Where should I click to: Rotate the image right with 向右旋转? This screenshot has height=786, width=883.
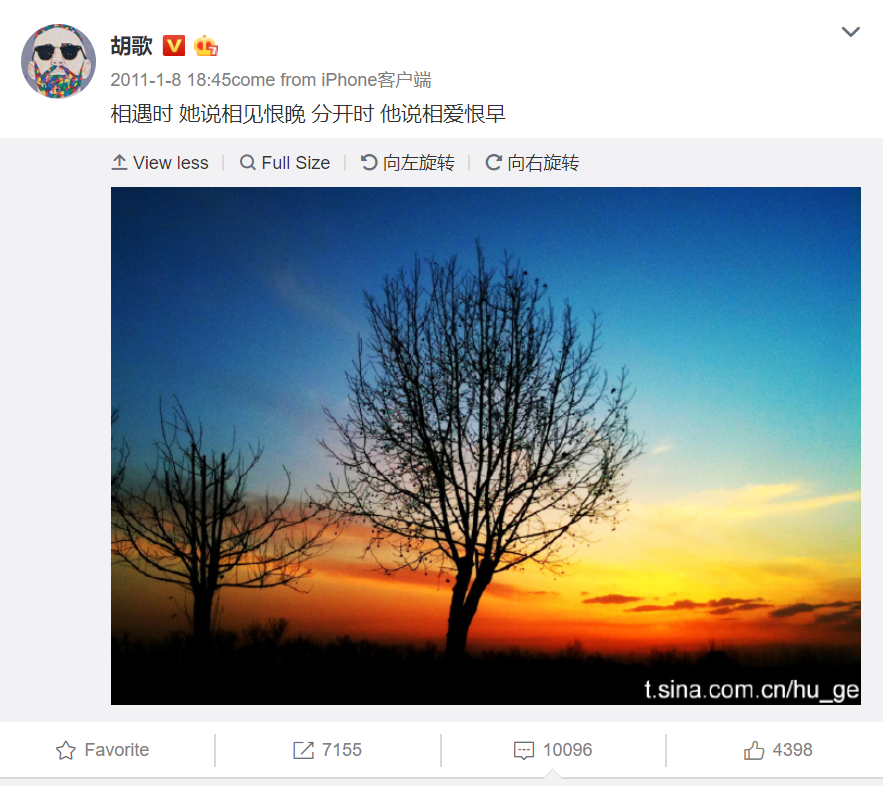pos(532,163)
